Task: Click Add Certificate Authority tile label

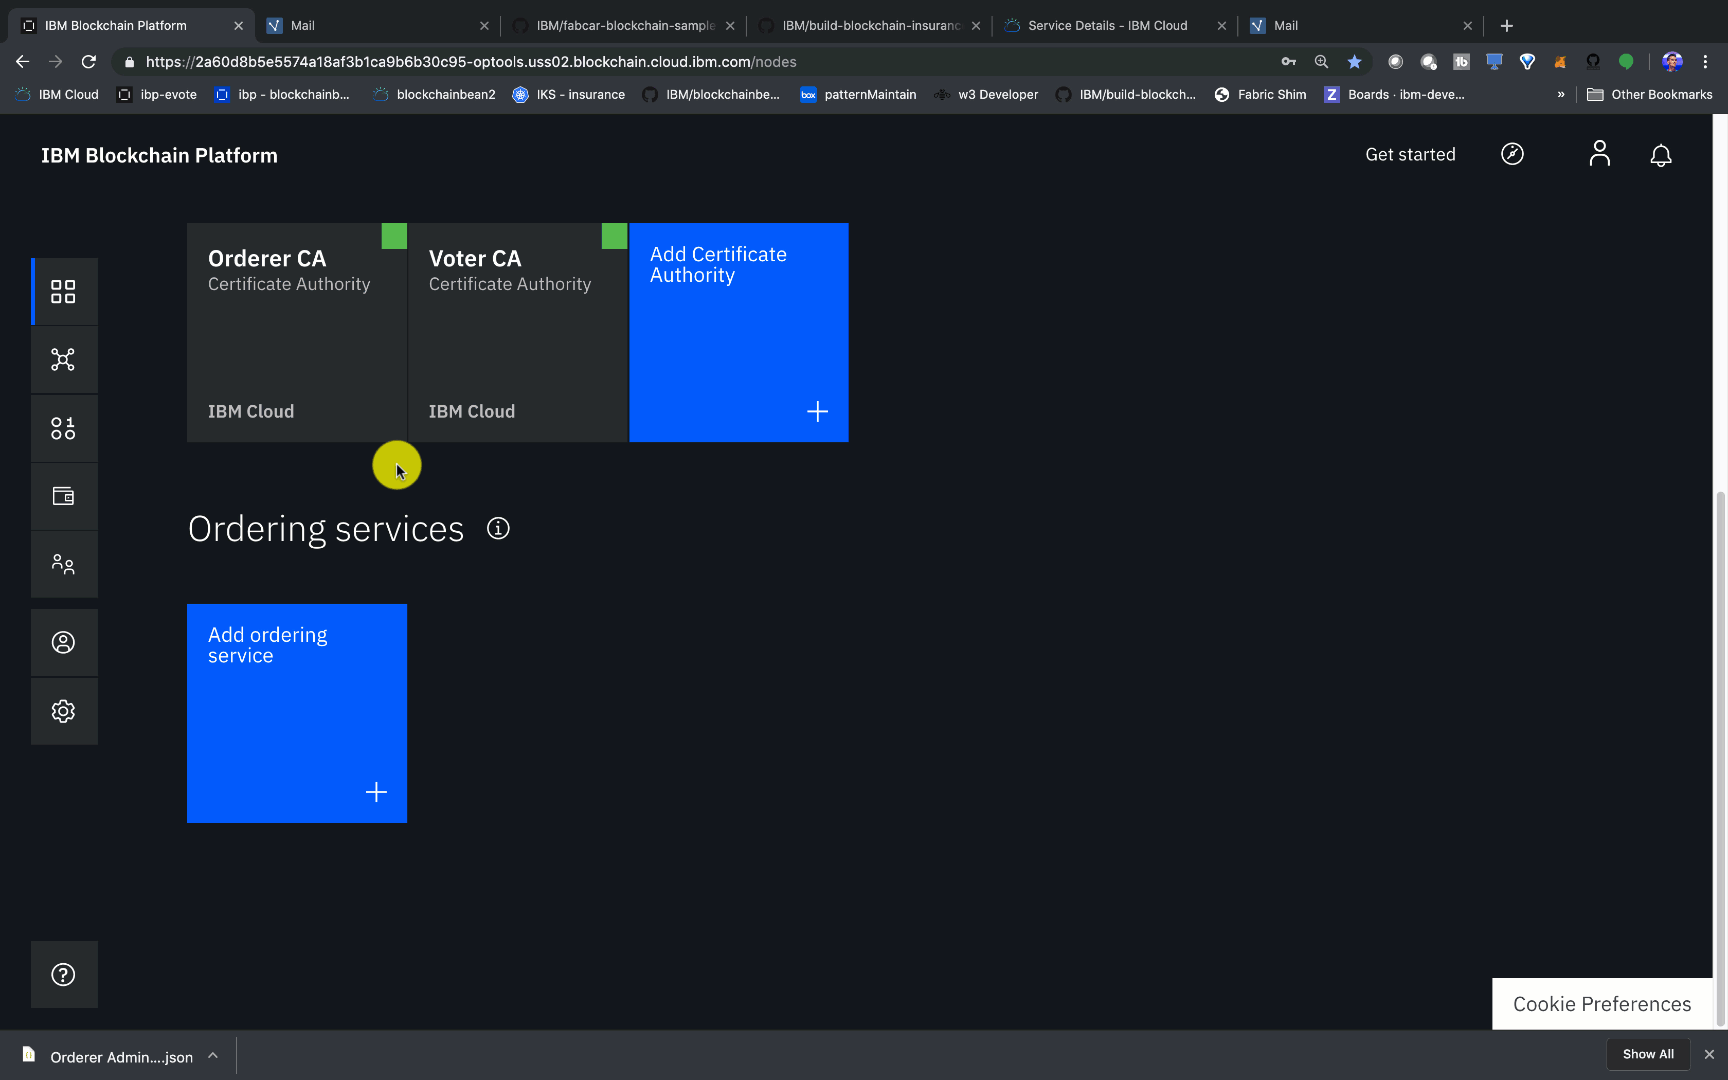Action: [718, 265]
